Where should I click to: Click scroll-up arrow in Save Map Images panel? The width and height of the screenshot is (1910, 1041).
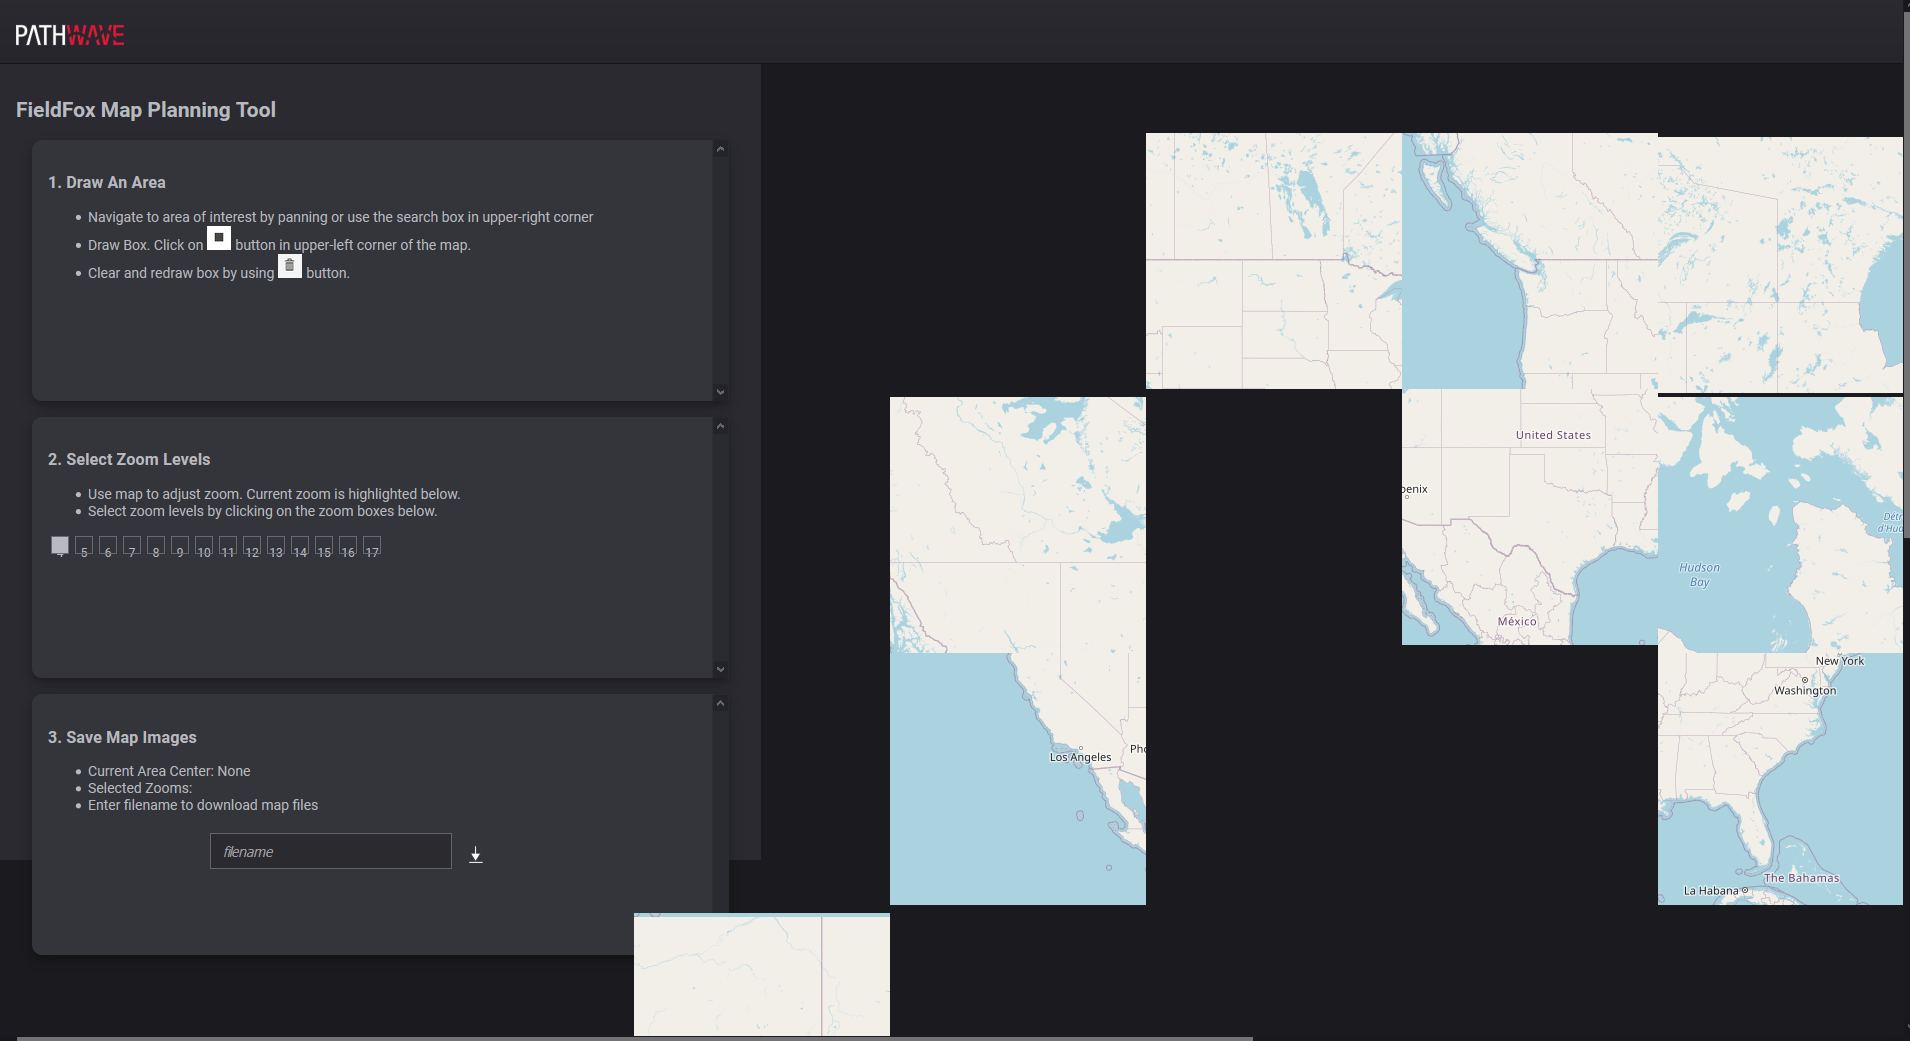pyautogui.click(x=720, y=704)
